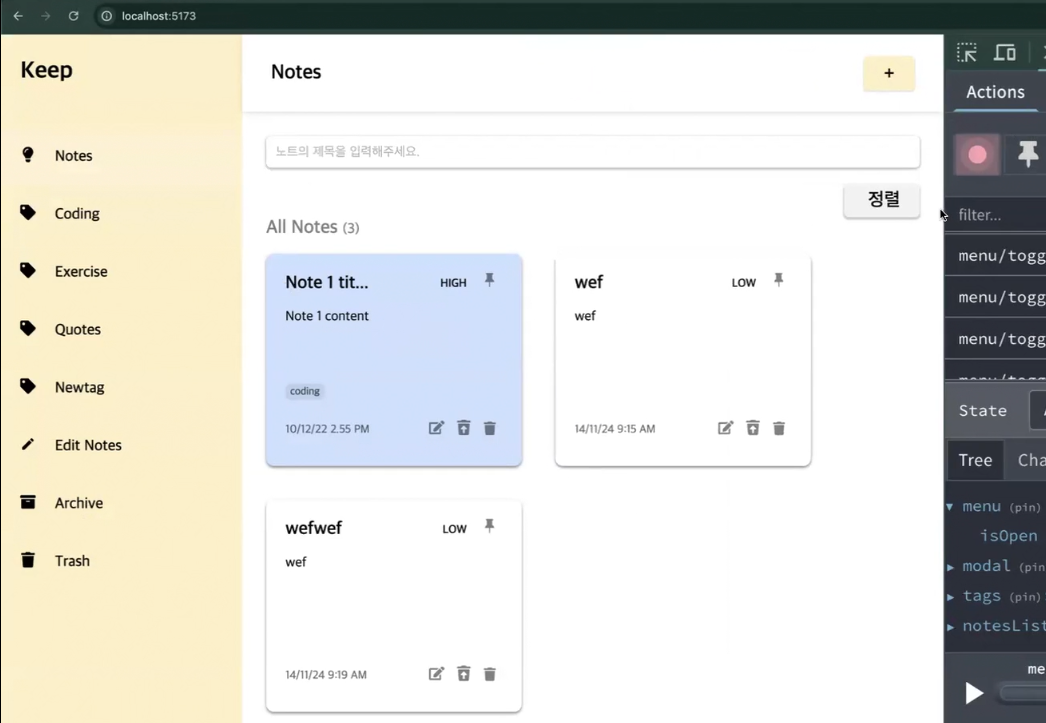Image resolution: width=1046 pixels, height=723 pixels.
Task: Click the coding tag on Note 1
Action: 305,391
